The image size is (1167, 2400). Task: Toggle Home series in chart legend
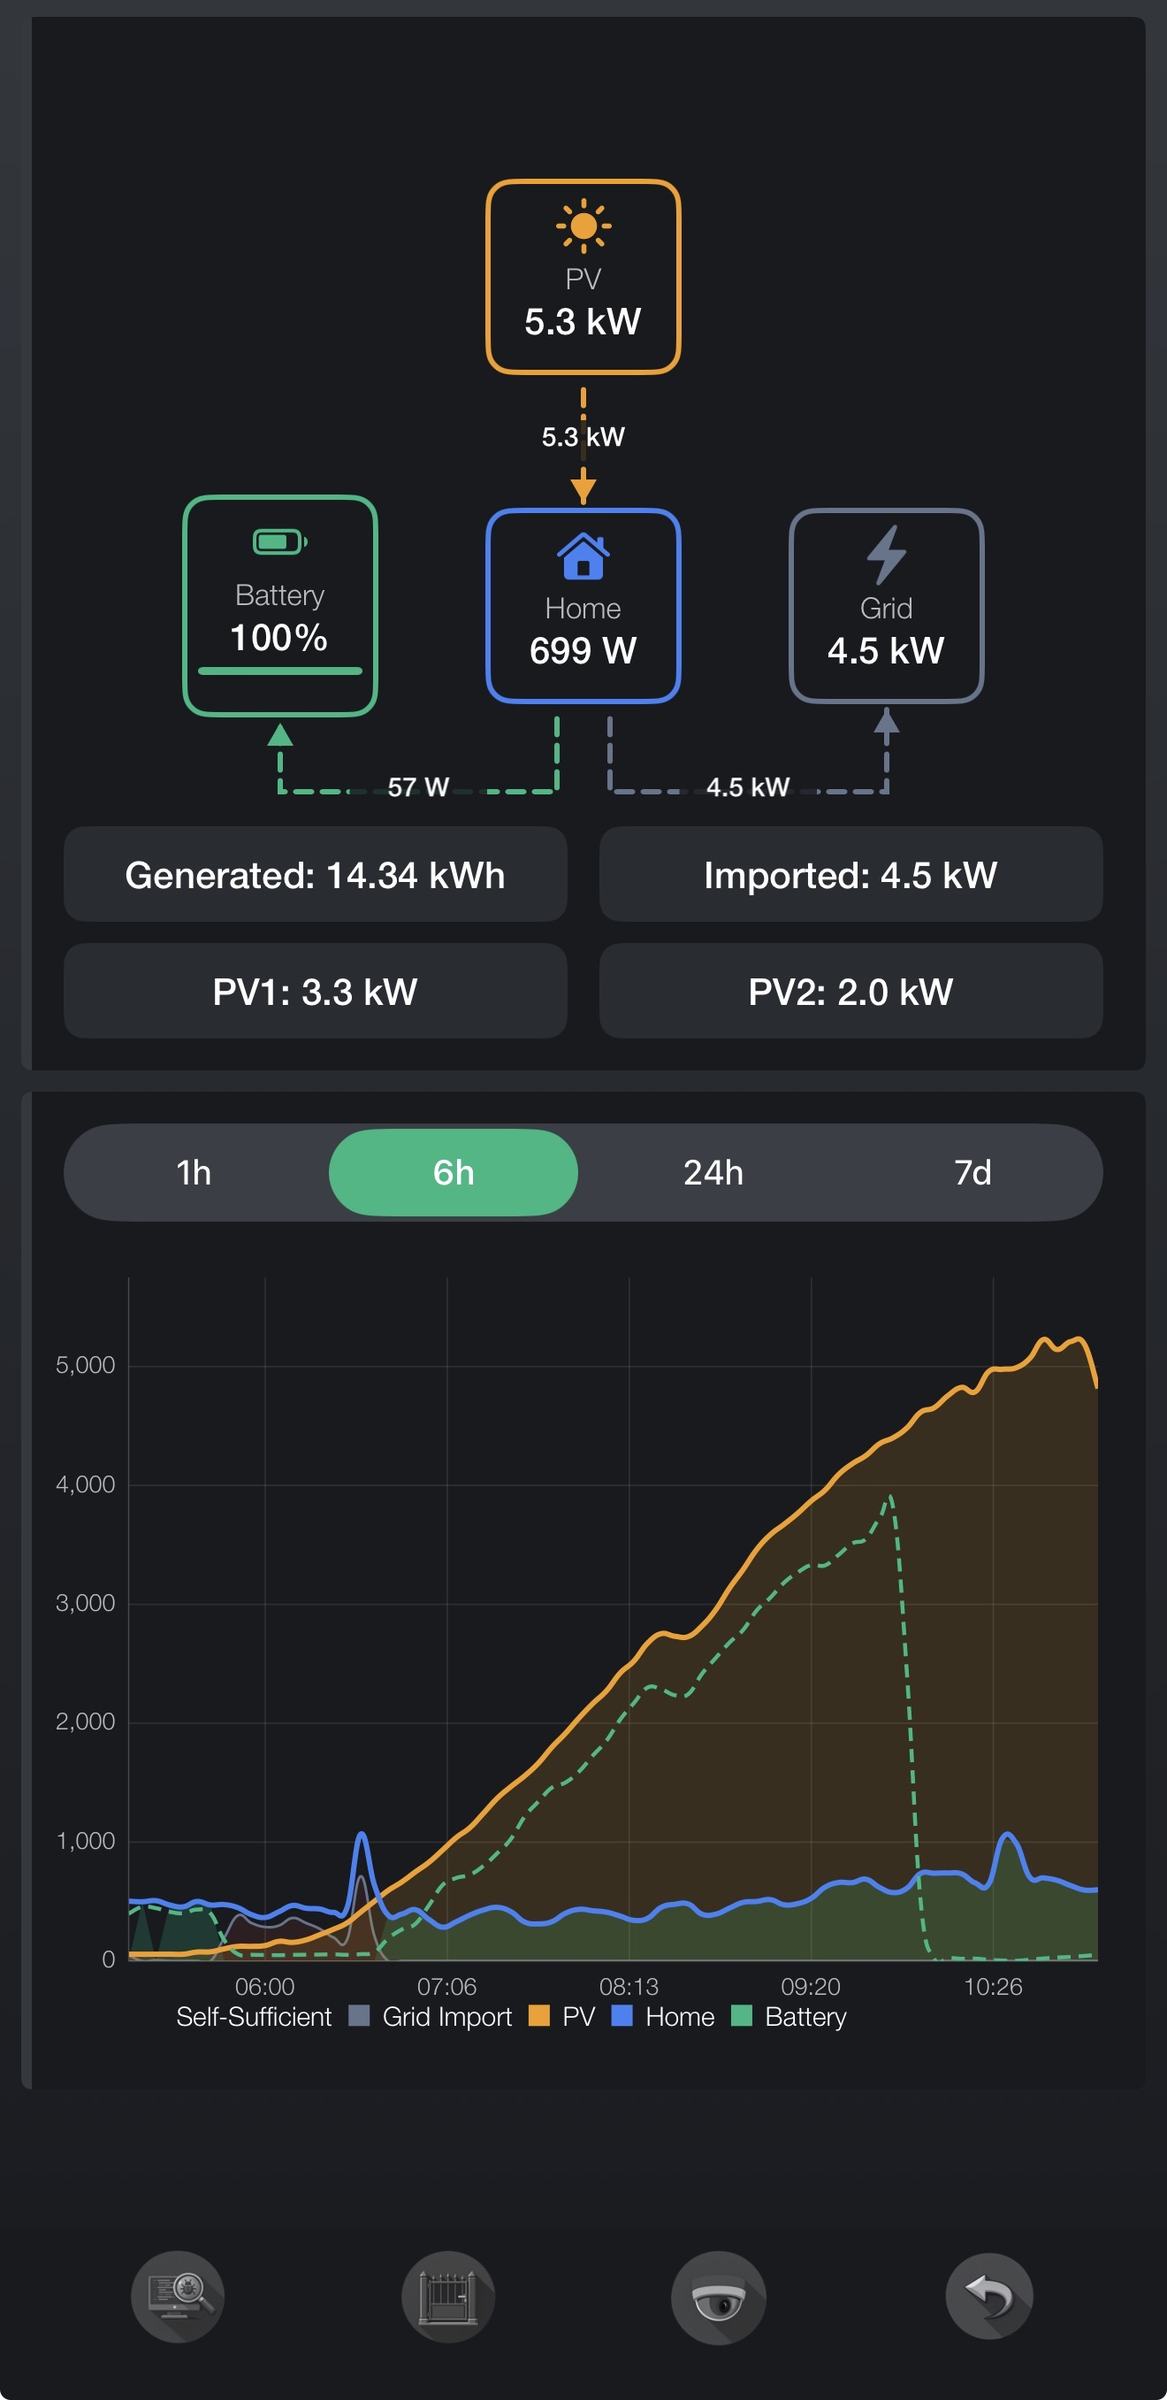[663, 2017]
